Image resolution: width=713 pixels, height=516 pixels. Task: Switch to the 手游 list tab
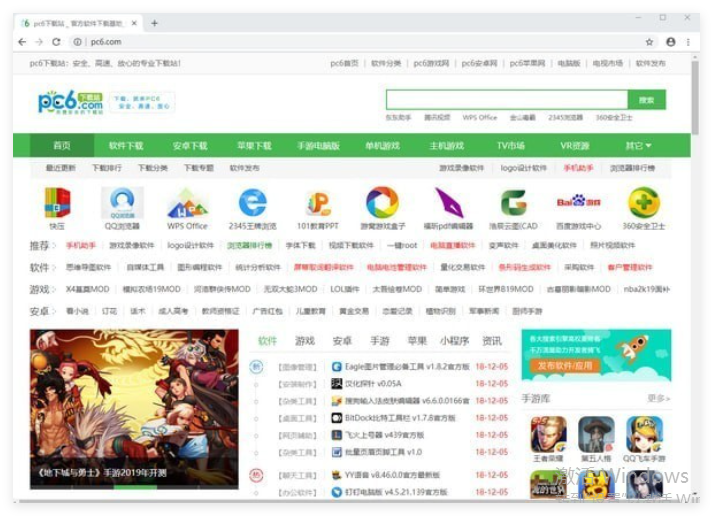tap(380, 341)
